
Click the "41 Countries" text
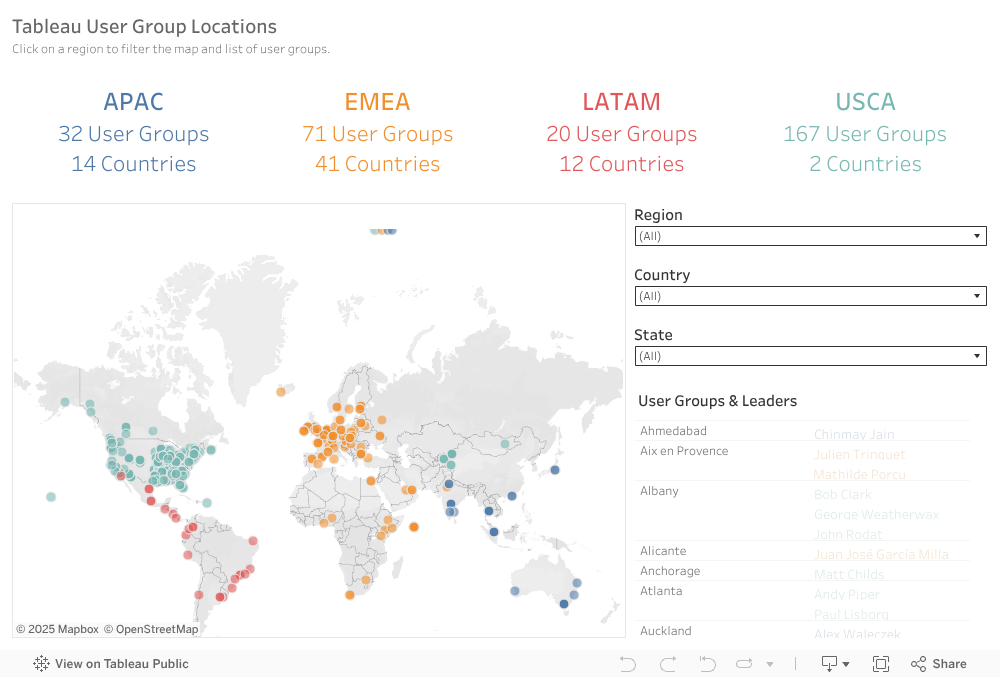[378, 164]
